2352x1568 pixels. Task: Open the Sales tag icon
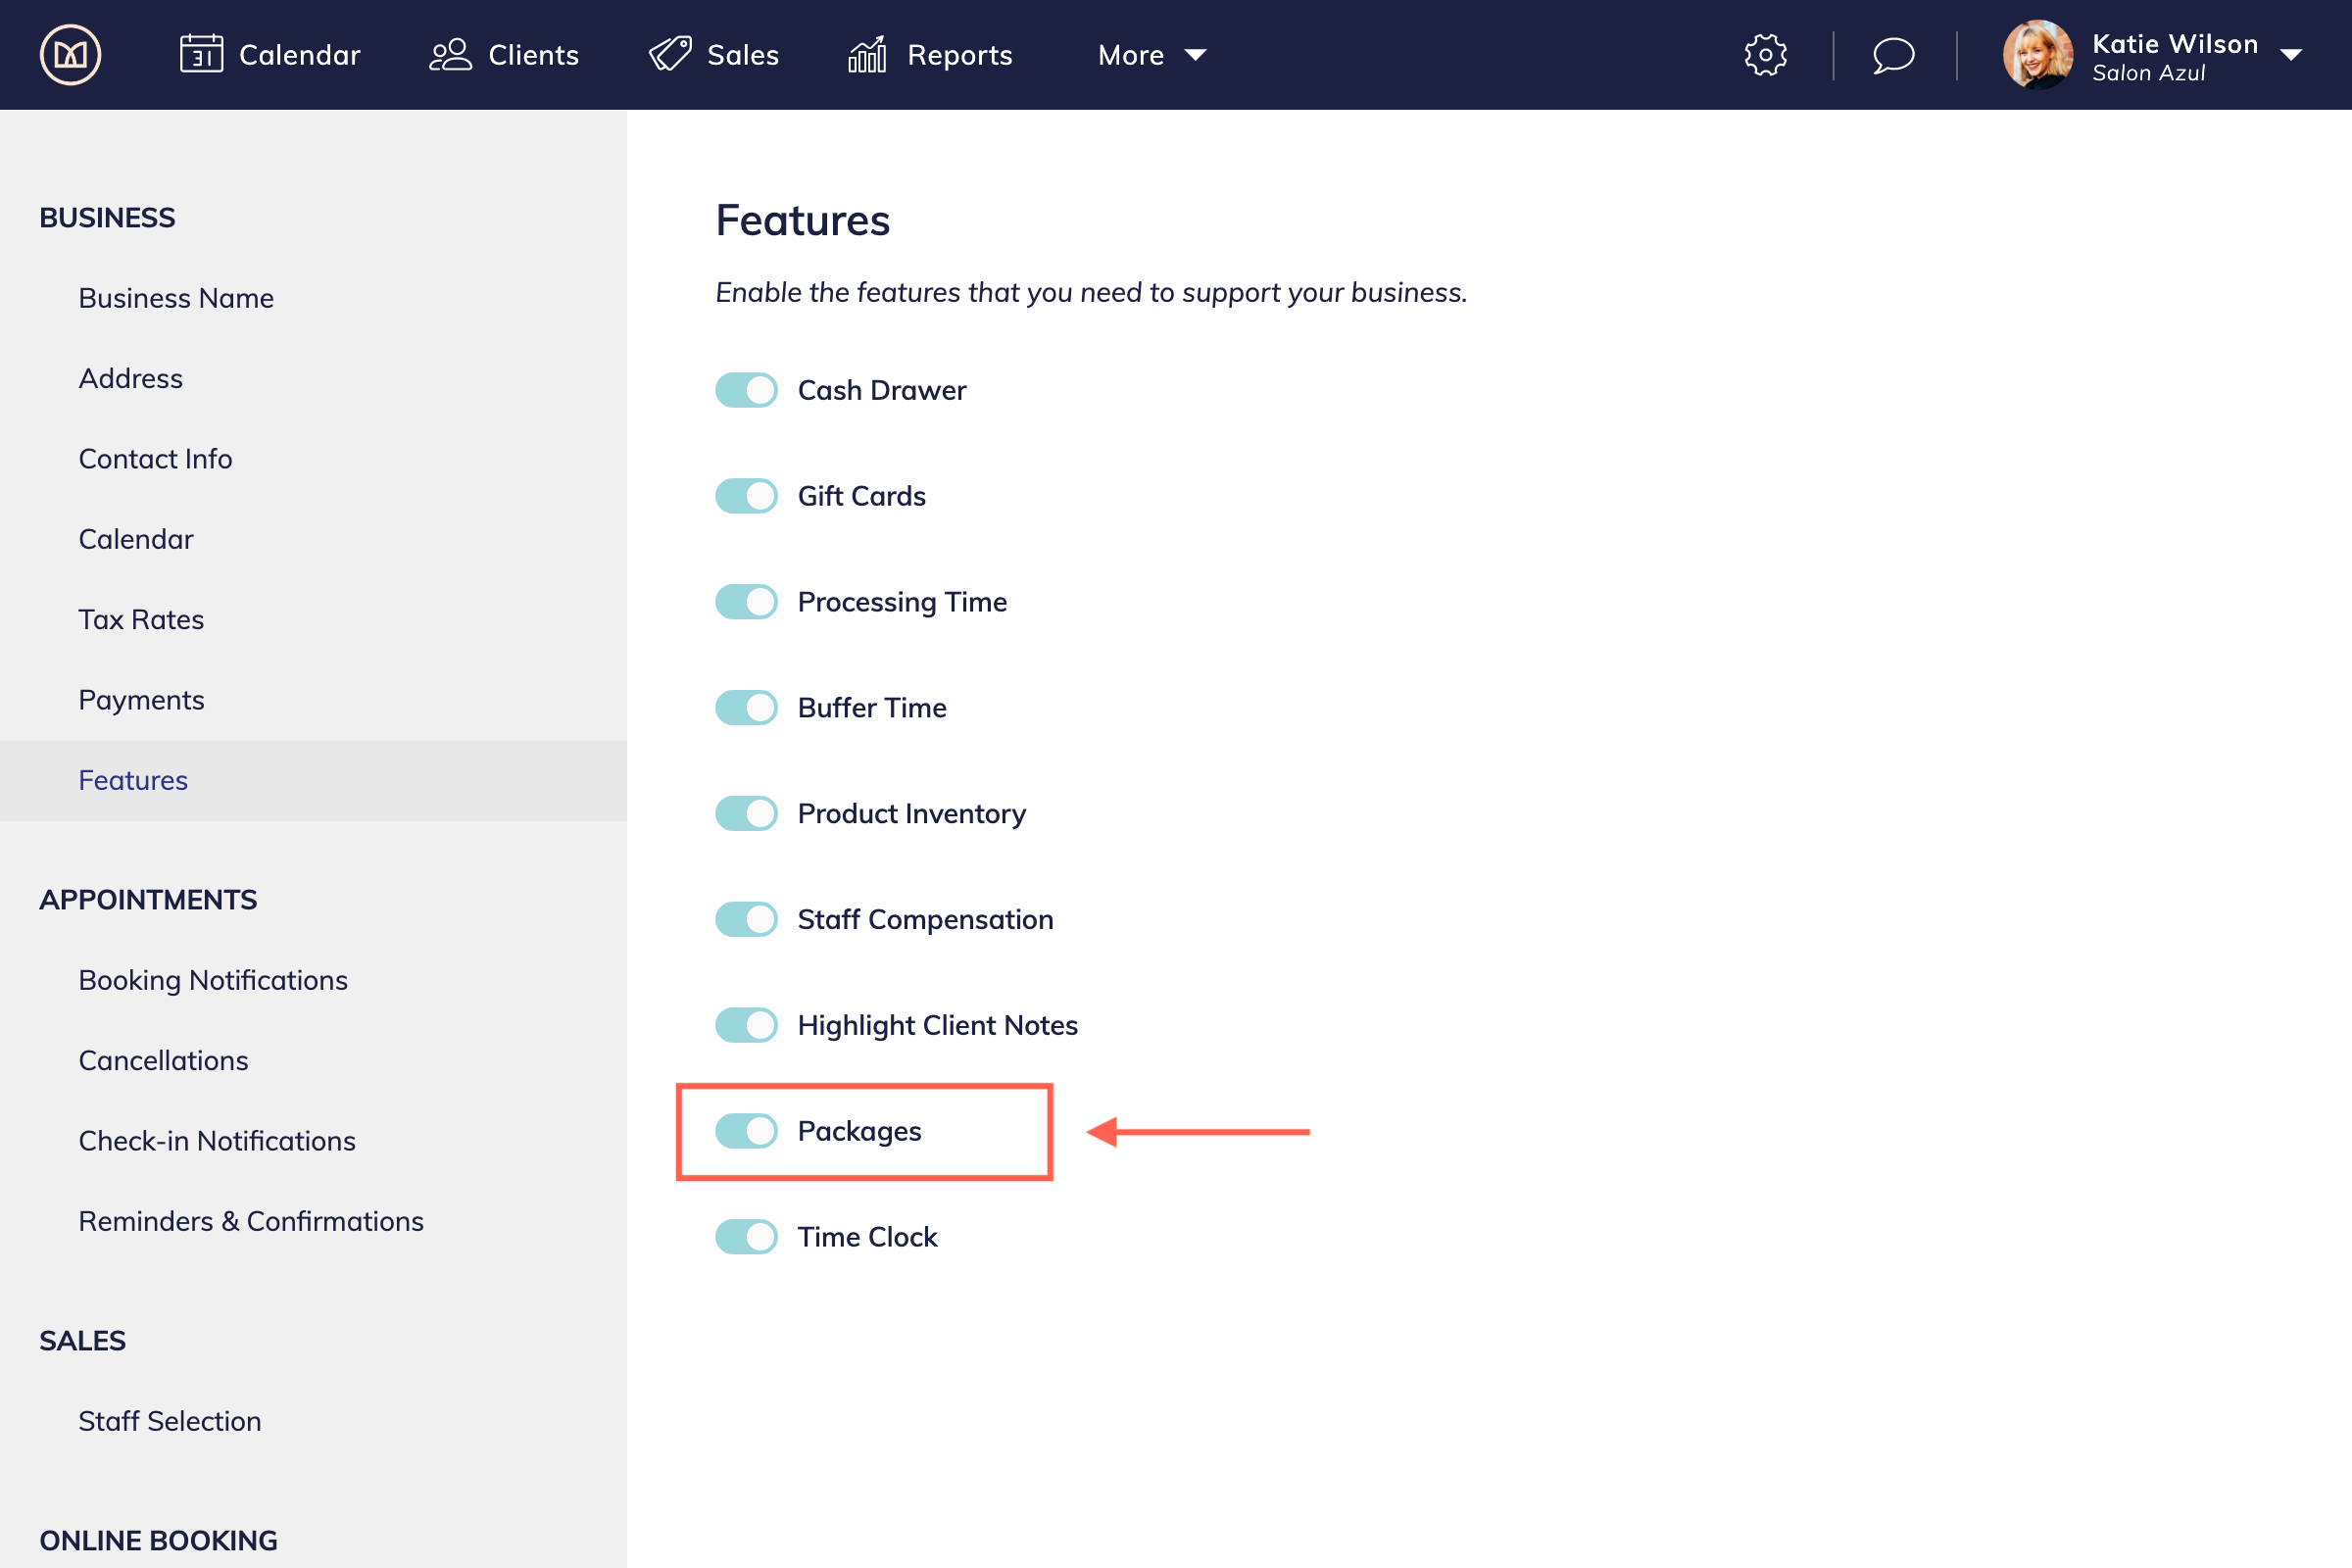[670, 54]
